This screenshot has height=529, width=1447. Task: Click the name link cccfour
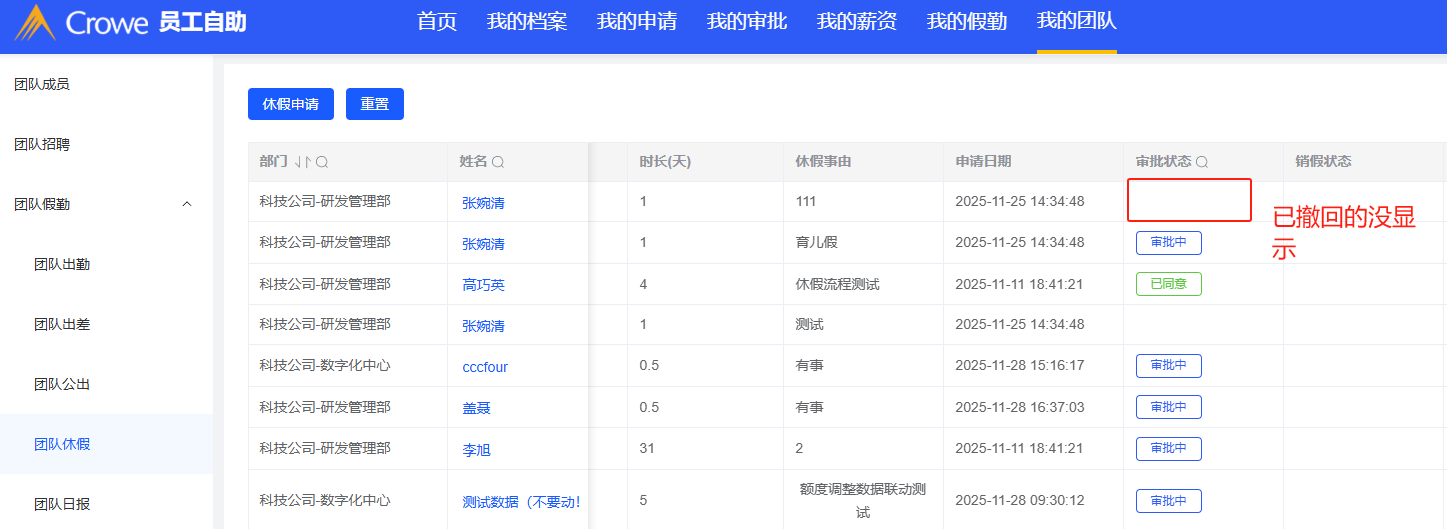click(x=485, y=367)
